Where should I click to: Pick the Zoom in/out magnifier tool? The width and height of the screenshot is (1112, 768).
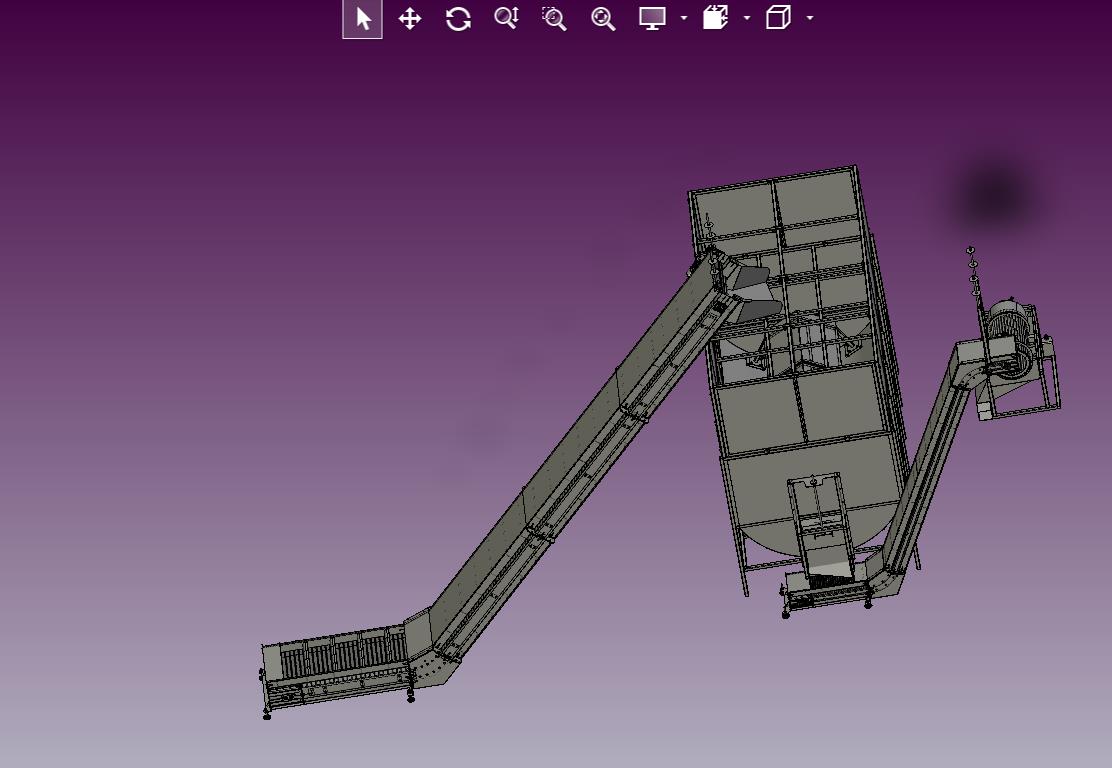[506, 18]
